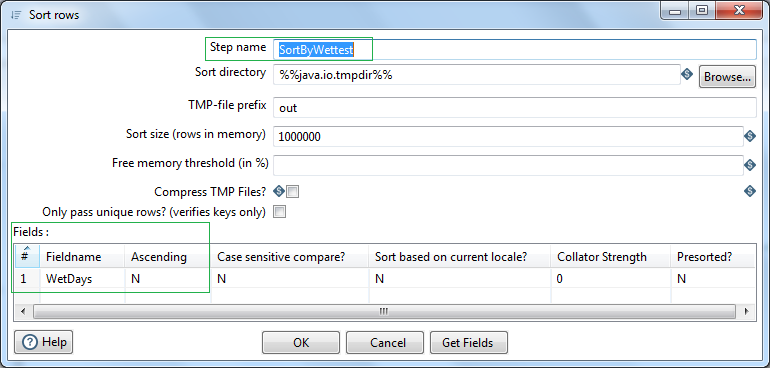Screen dimensions: 770x368
Task: Click the # column header with sort arrow
Action: pyautogui.click(x=27, y=255)
